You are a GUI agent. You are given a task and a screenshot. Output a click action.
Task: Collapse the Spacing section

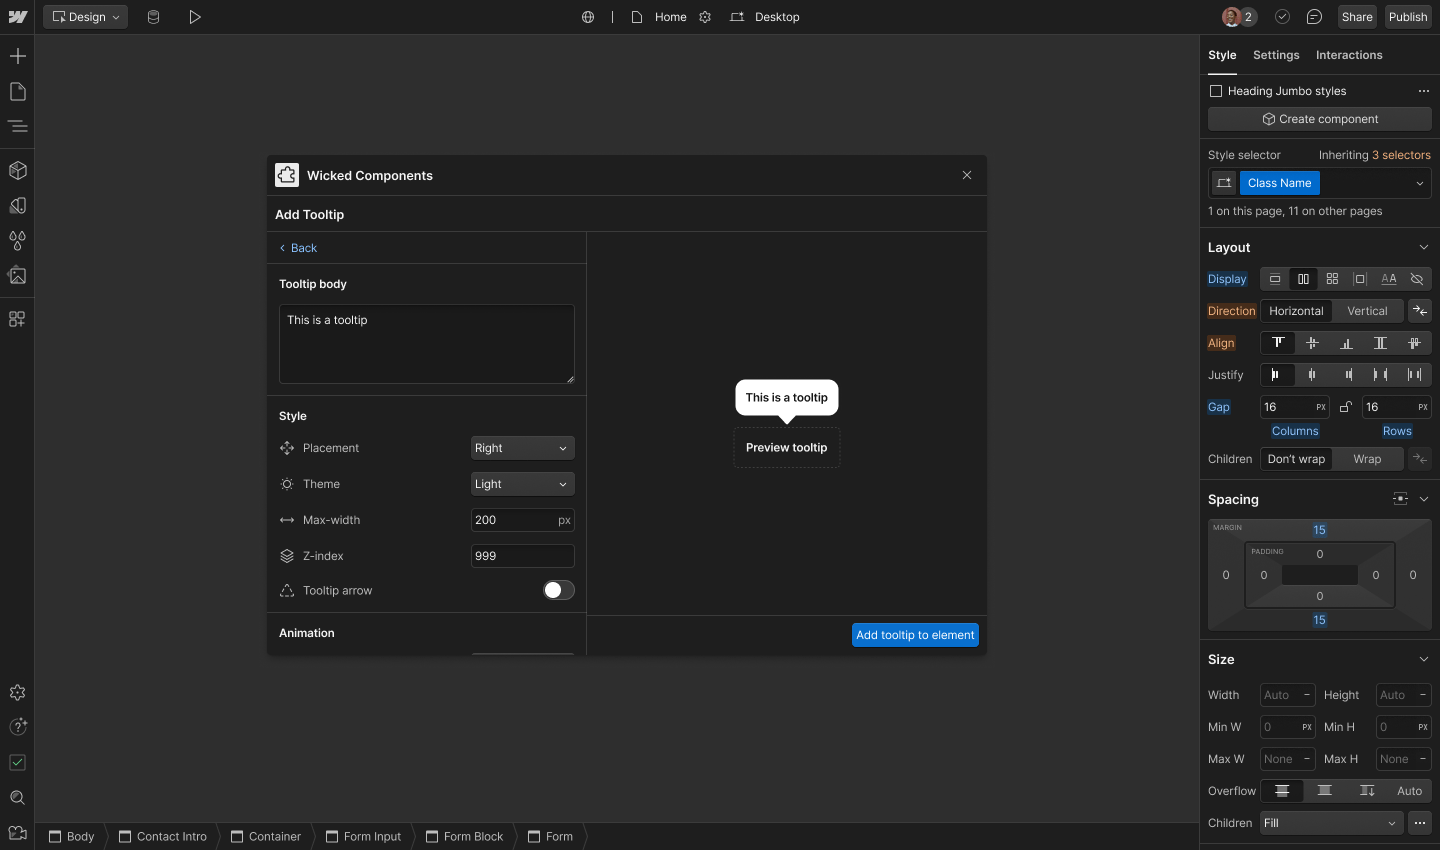[1424, 499]
